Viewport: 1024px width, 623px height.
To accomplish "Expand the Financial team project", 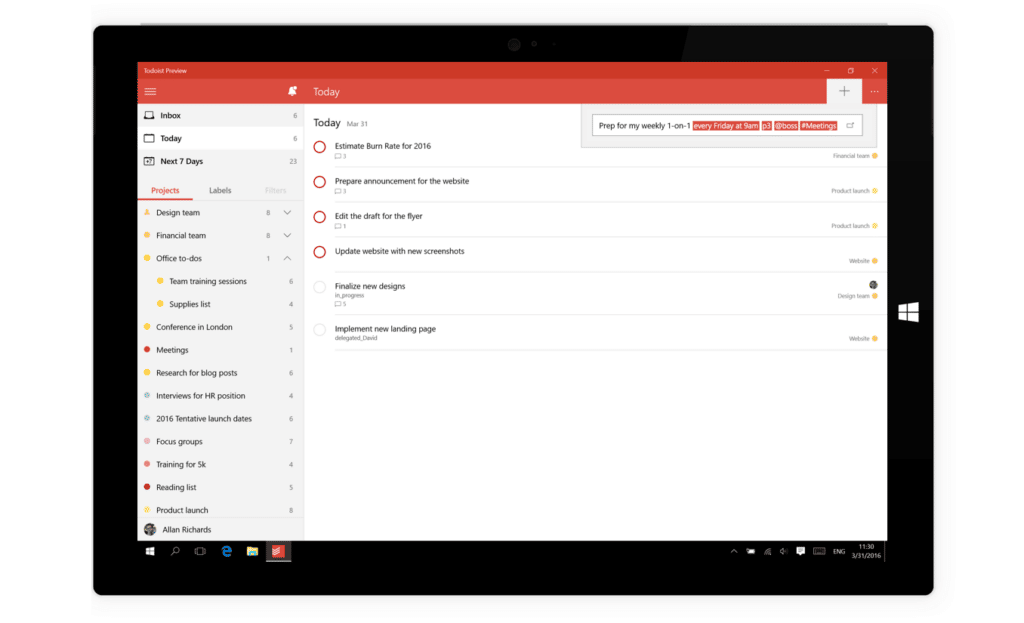I will click(288, 235).
